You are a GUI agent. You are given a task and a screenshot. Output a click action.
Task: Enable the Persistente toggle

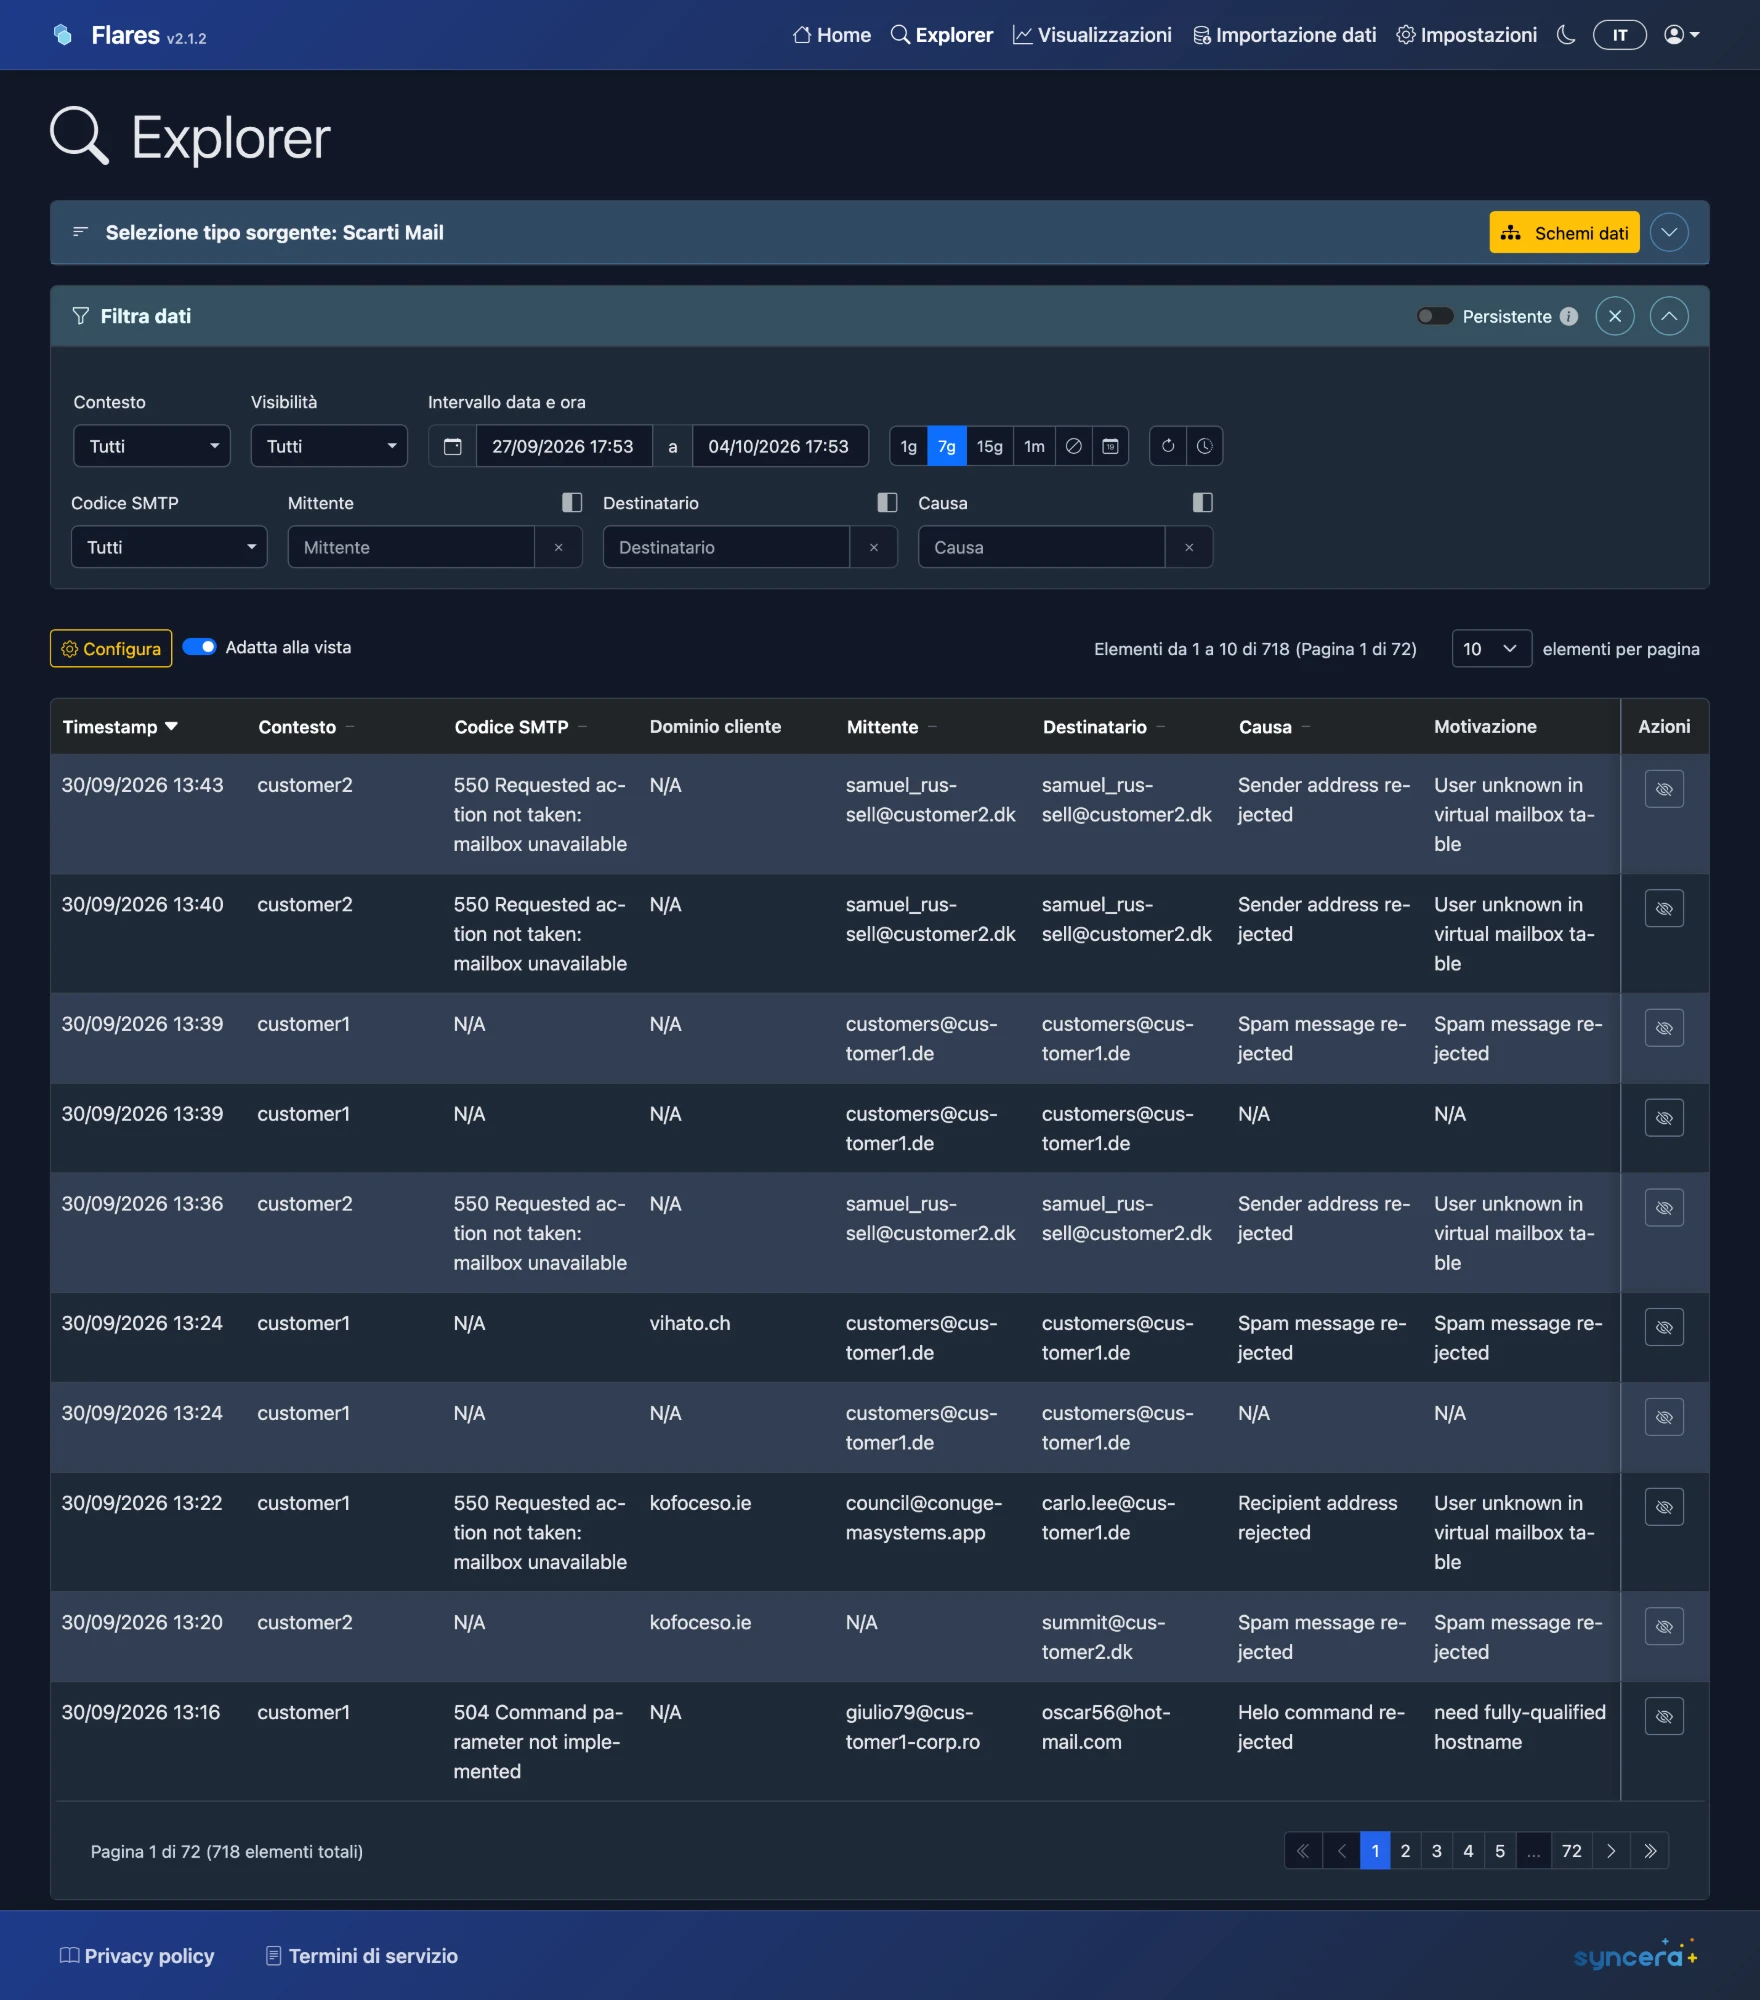1435,316
